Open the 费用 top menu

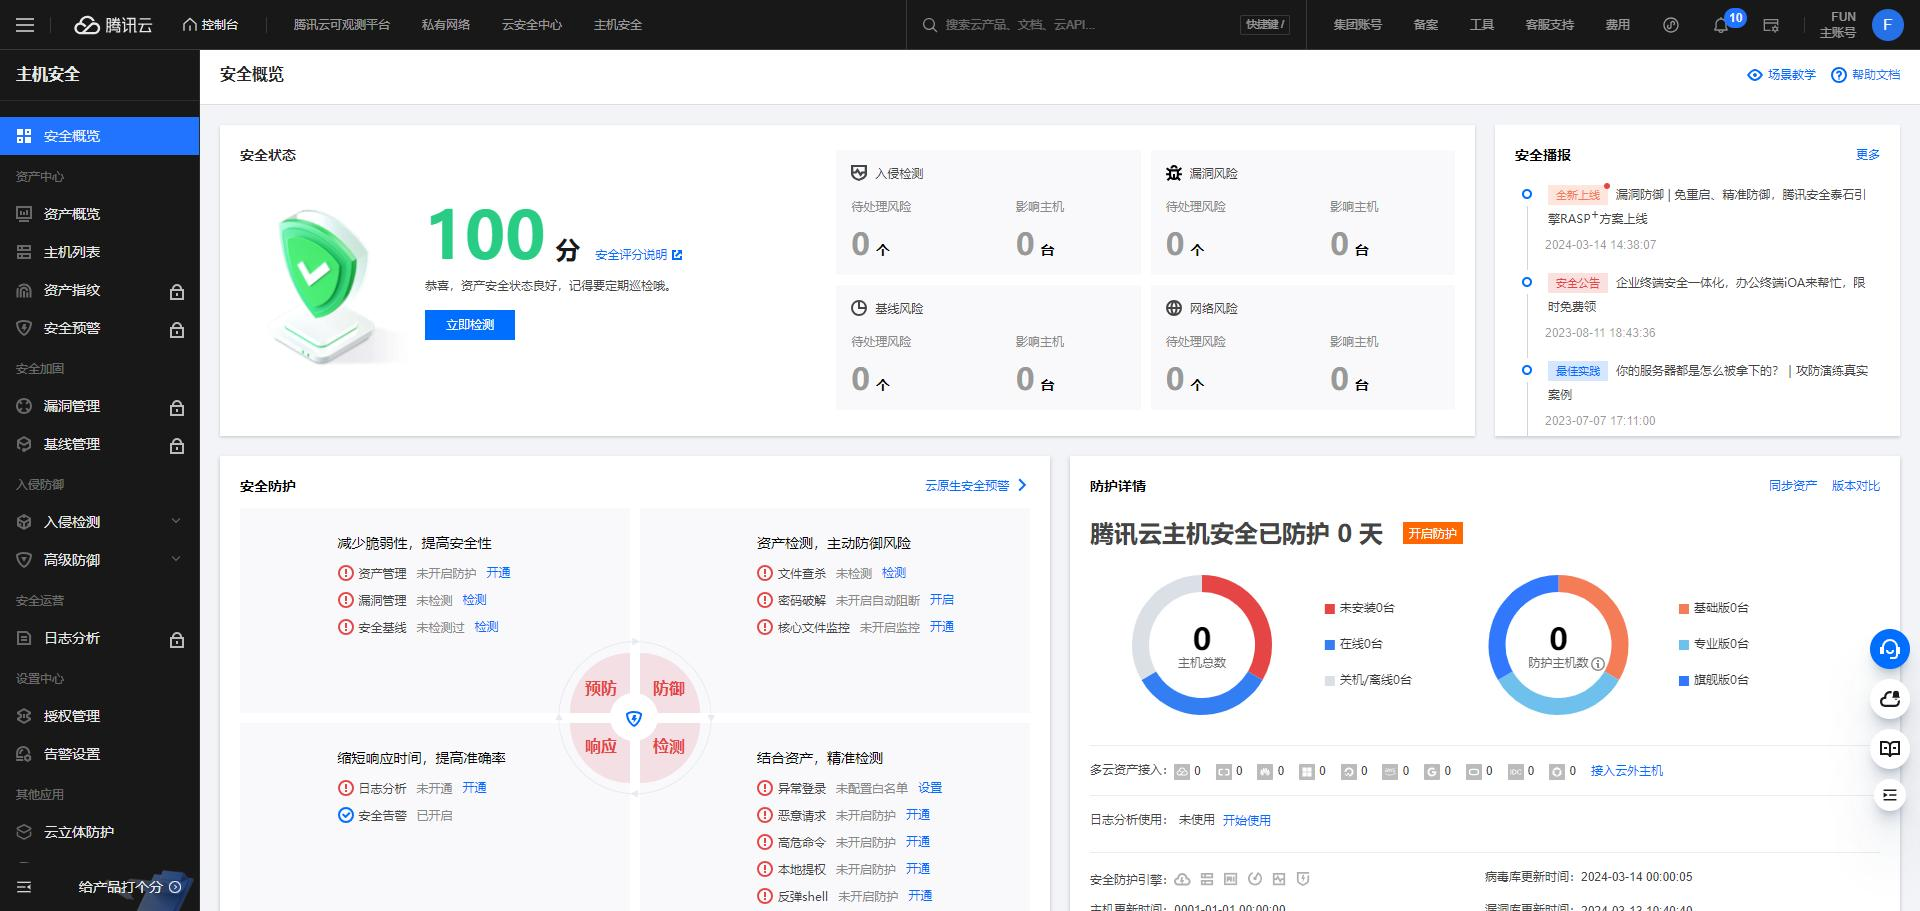pyautogui.click(x=1618, y=25)
